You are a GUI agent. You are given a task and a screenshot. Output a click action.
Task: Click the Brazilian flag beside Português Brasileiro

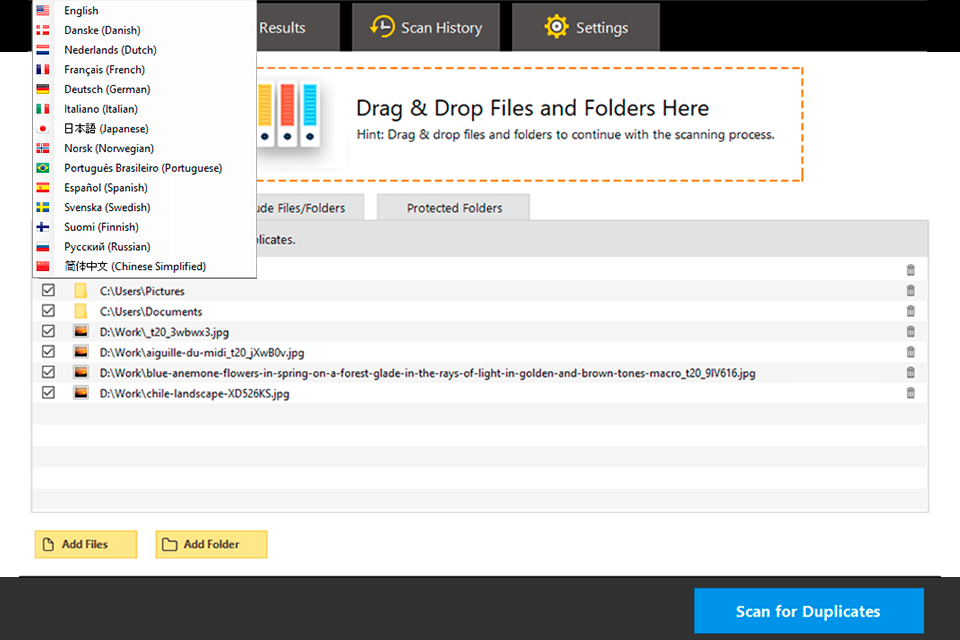pos(41,167)
